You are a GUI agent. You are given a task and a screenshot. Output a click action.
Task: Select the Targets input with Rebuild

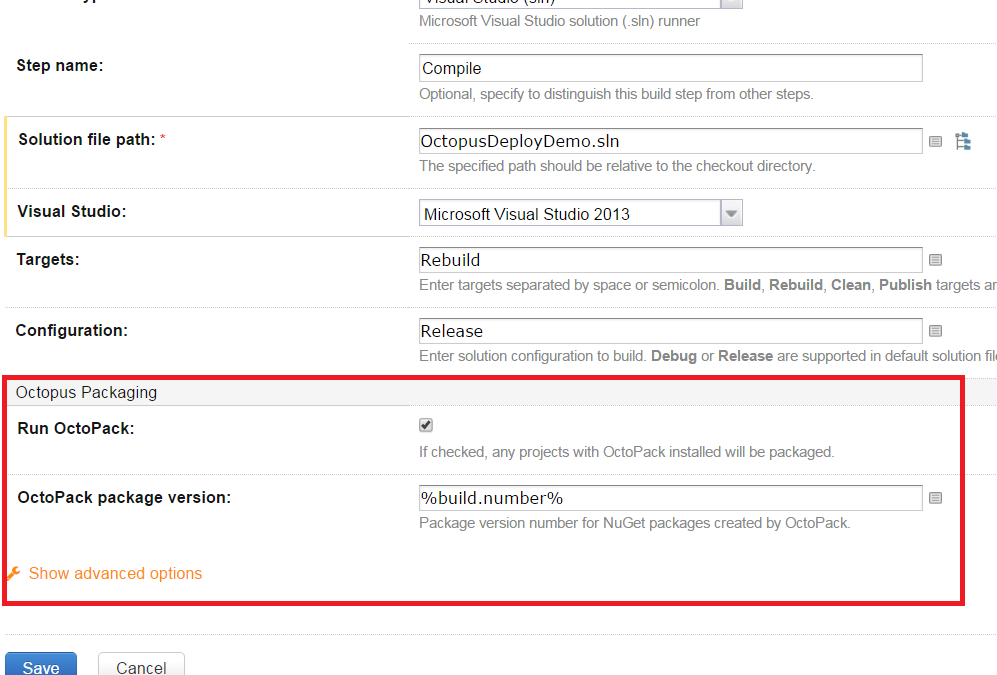coord(670,260)
